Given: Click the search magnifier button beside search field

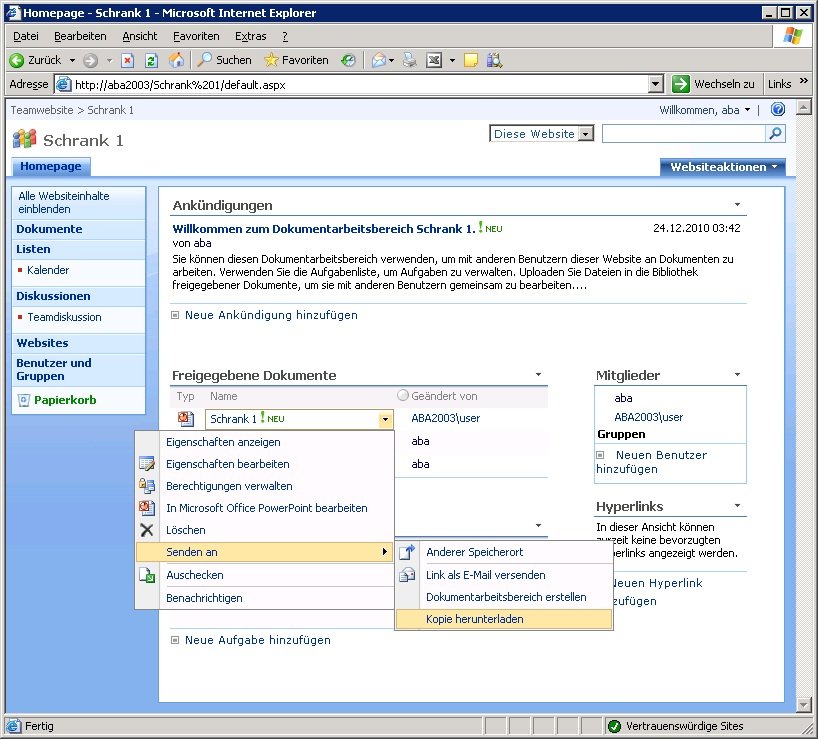Looking at the screenshot, I should 776,134.
